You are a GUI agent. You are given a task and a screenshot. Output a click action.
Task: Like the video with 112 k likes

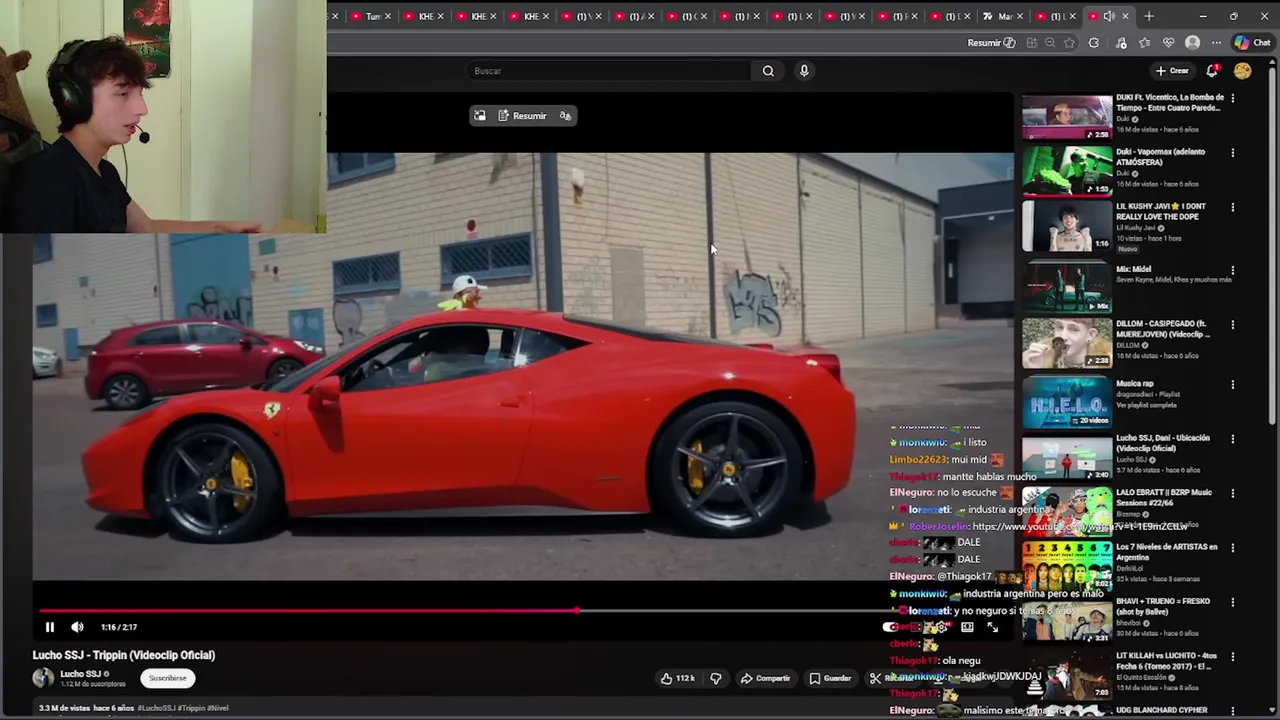click(x=677, y=678)
